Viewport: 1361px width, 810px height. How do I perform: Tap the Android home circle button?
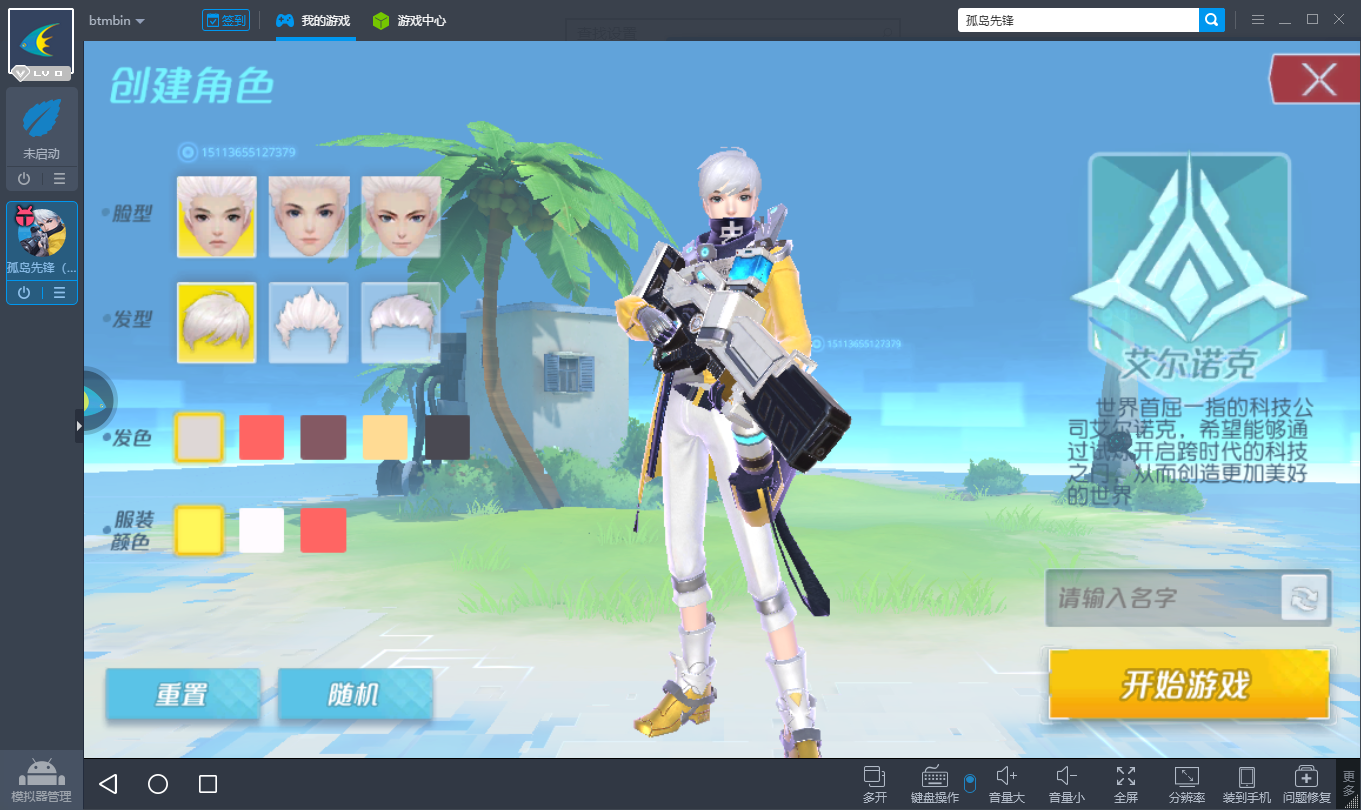(158, 784)
